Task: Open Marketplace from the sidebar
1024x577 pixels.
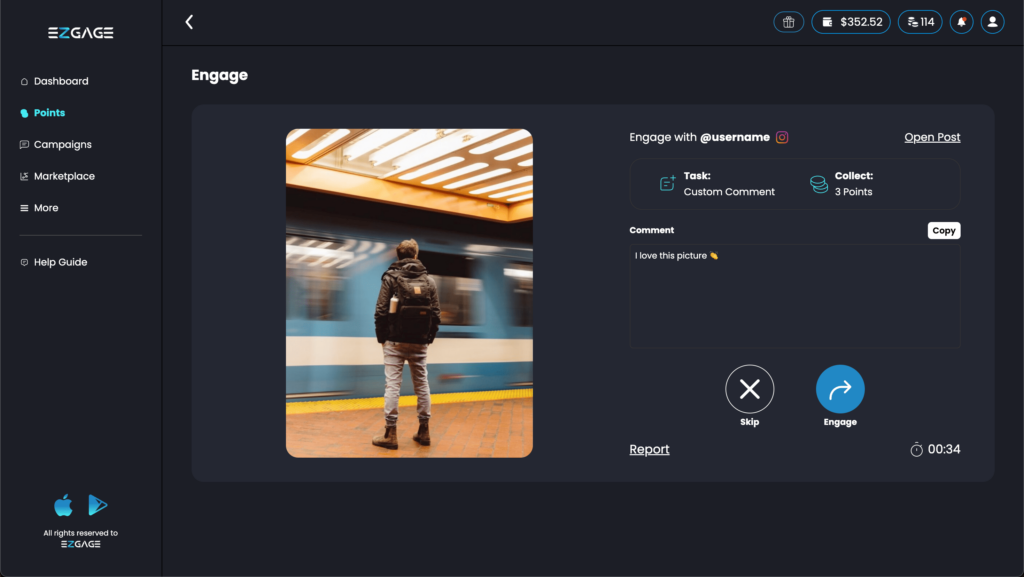Action: tap(64, 176)
